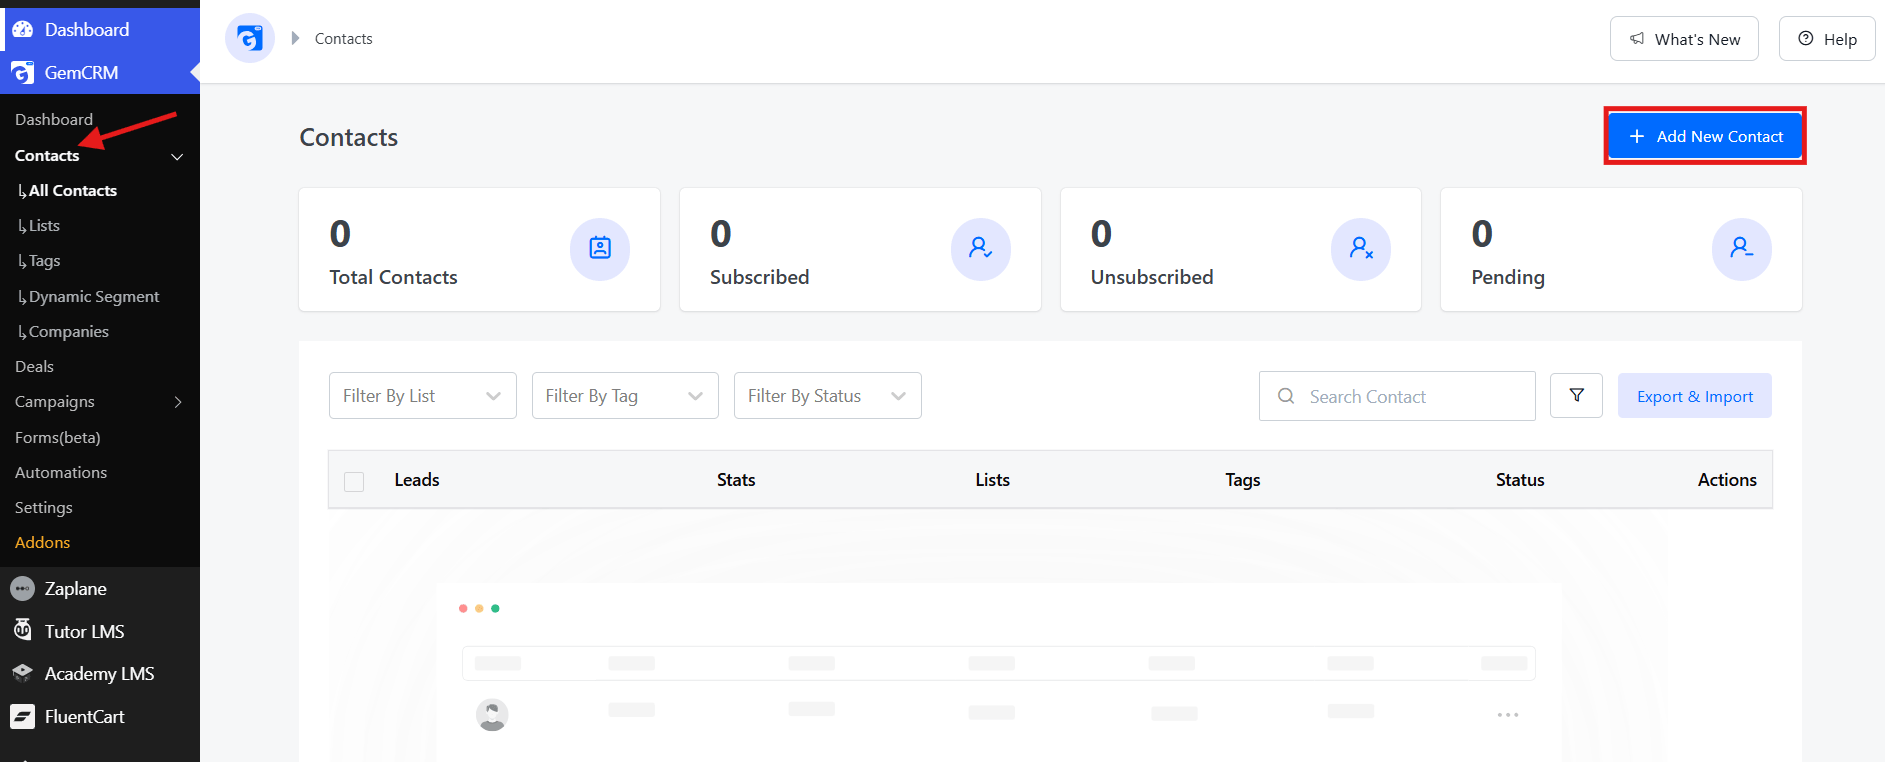Click the Search Contact field
The image size is (1885, 762).
pos(1397,396)
